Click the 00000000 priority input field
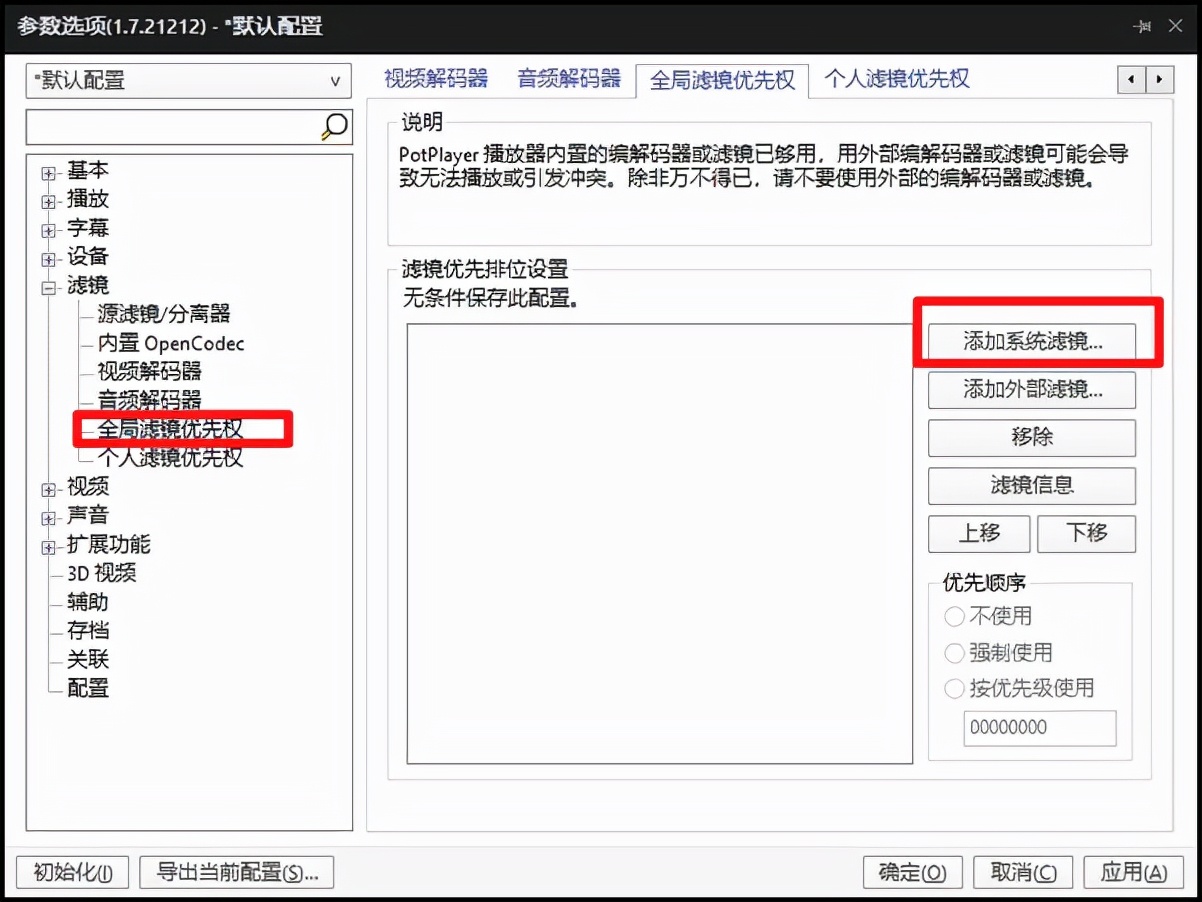1202x902 pixels. 1039,728
